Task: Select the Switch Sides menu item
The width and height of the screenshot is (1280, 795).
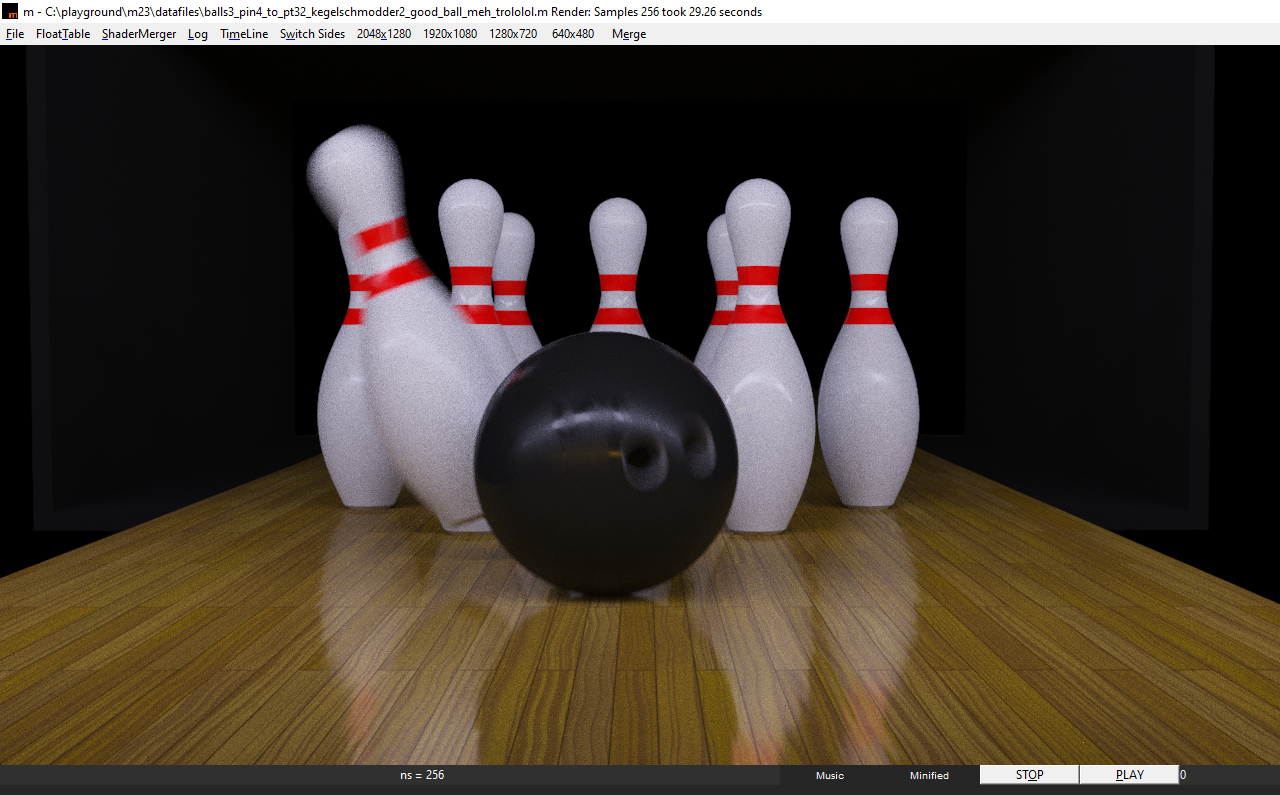Action: point(312,34)
